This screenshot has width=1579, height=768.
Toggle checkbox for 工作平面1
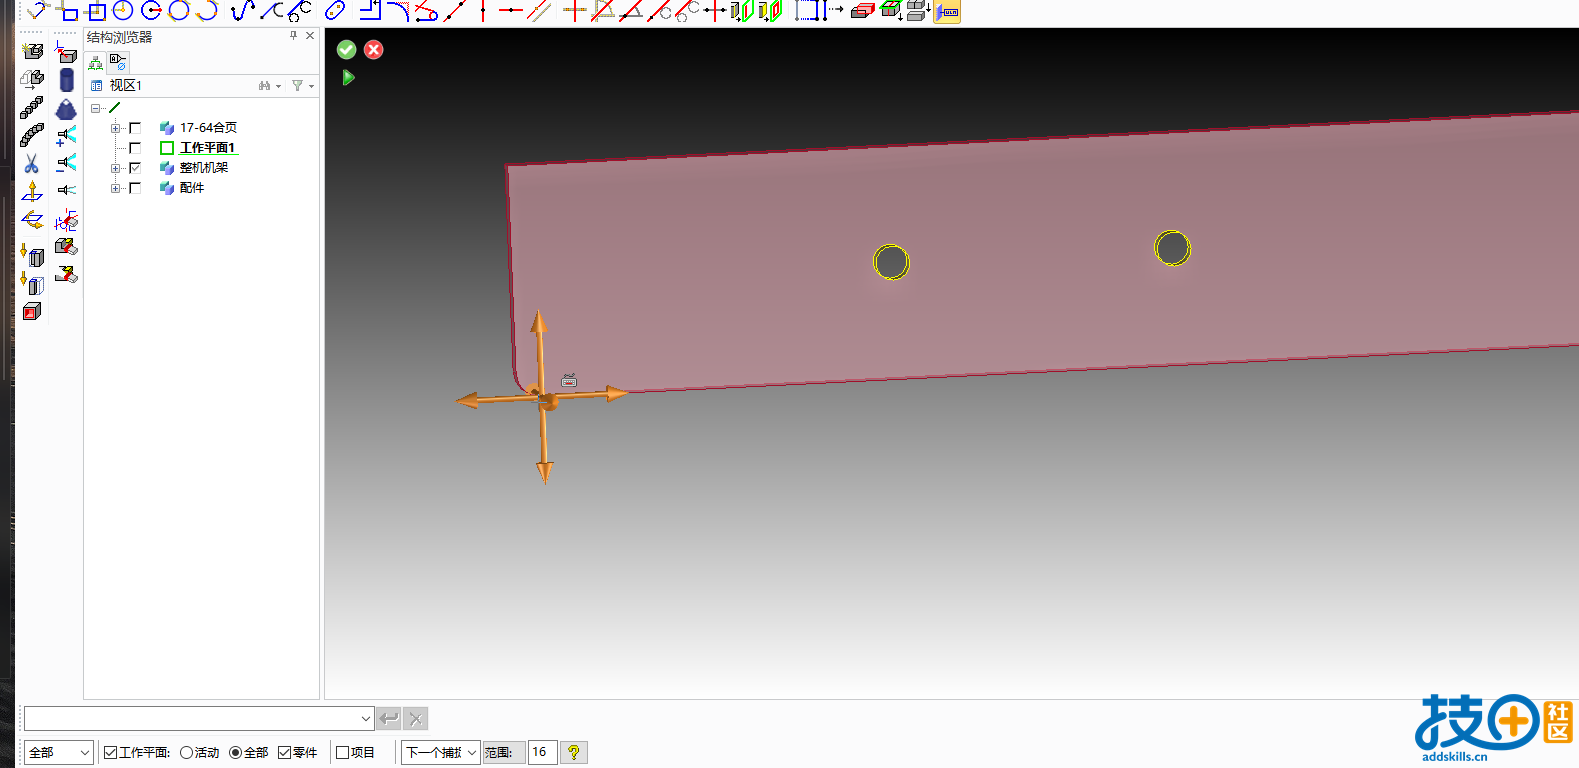point(135,148)
